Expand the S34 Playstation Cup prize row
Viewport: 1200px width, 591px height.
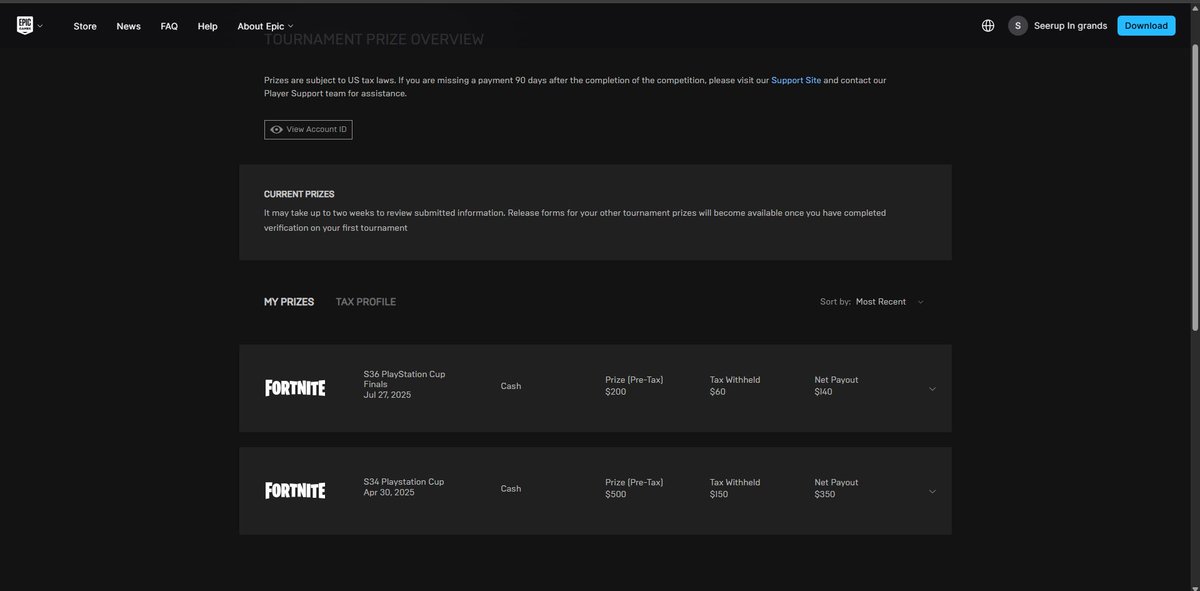coord(932,491)
